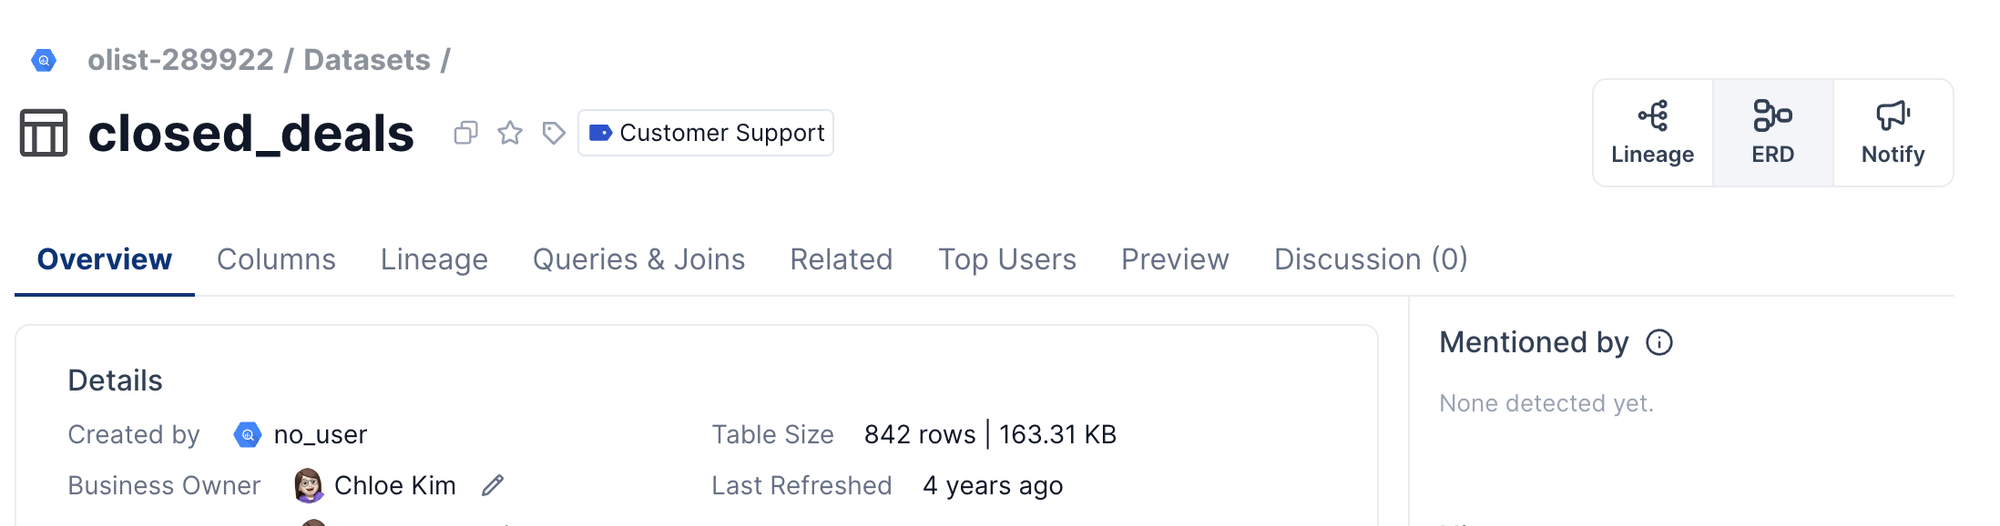Click the copy icon beside closed_deals
This screenshot has height=526, width=2000.
pos(465,133)
